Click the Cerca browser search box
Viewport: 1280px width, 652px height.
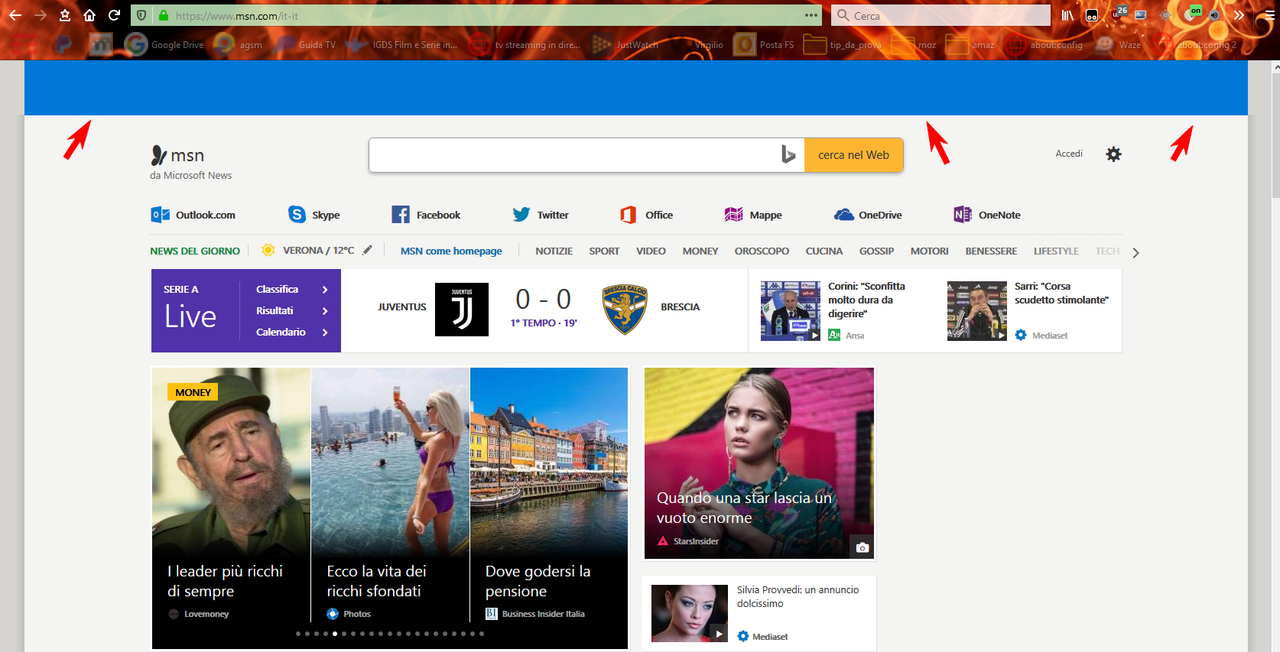click(x=941, y=15)
